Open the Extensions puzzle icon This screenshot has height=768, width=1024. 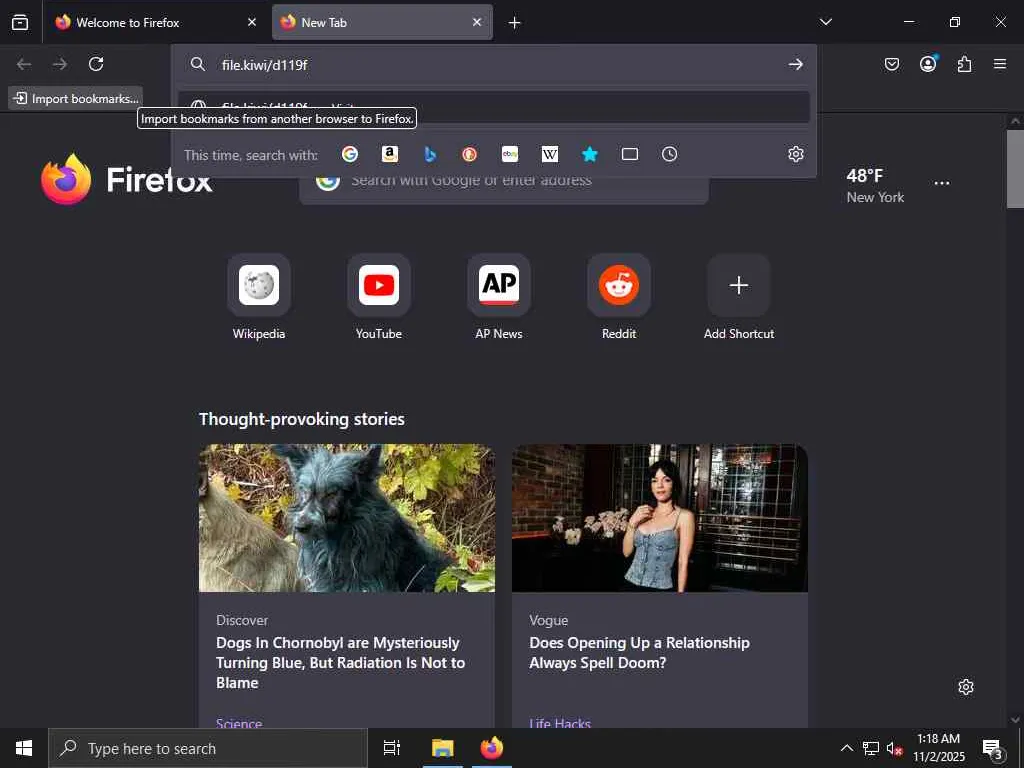[x=964, y=64]
